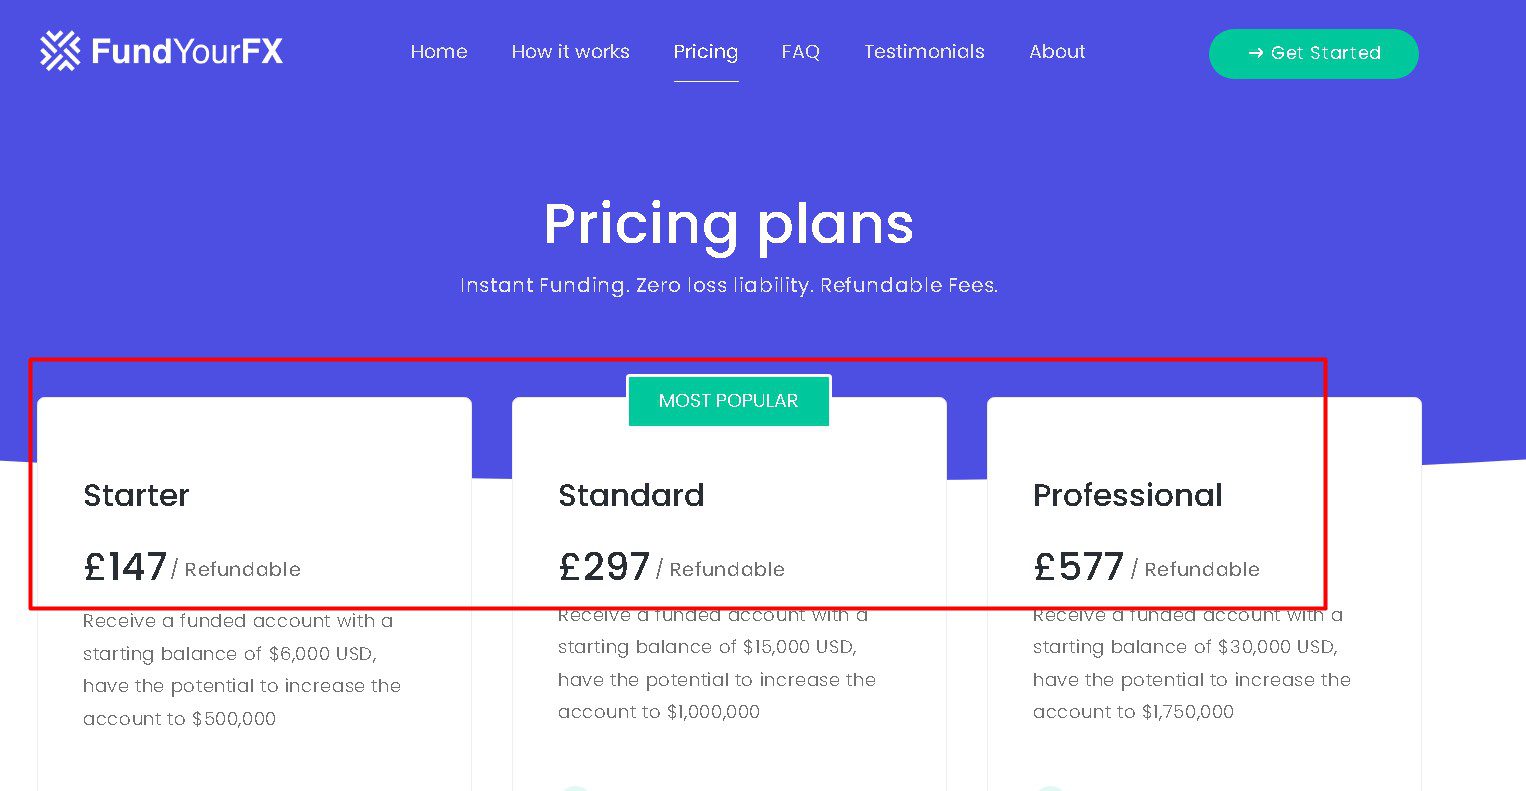
Task: Select the Starter plan title
Action: (x=136, y=495)
